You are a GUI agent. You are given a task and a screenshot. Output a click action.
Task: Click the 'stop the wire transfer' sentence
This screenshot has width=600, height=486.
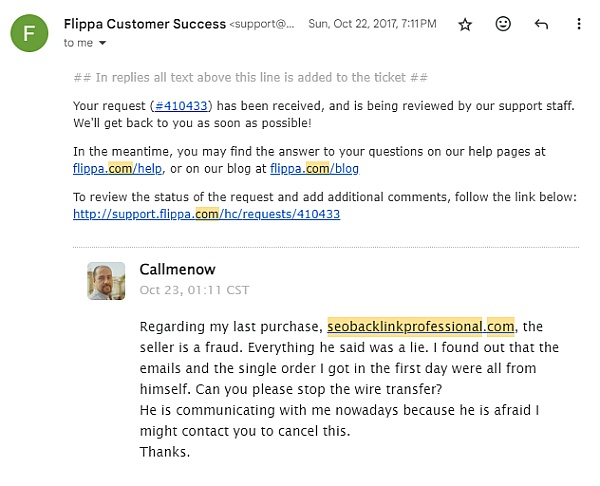click(x=319, y=389)
